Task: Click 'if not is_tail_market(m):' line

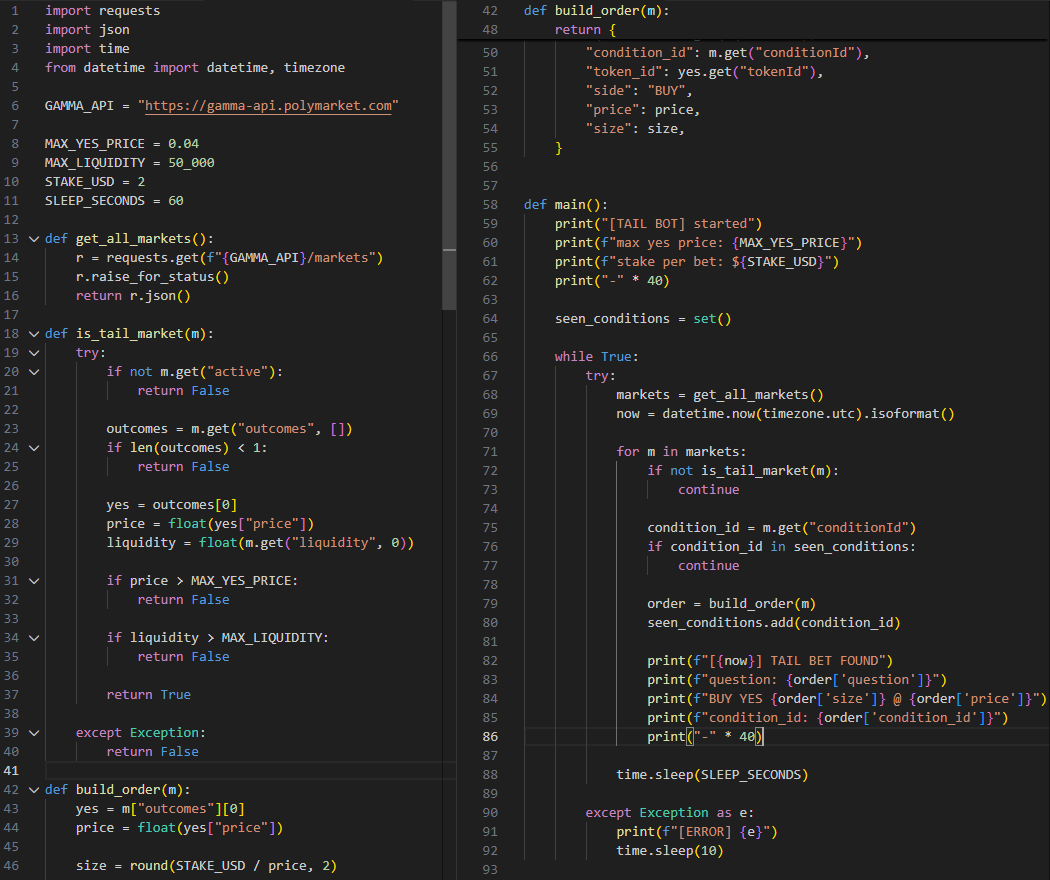Action: [743, 471]
